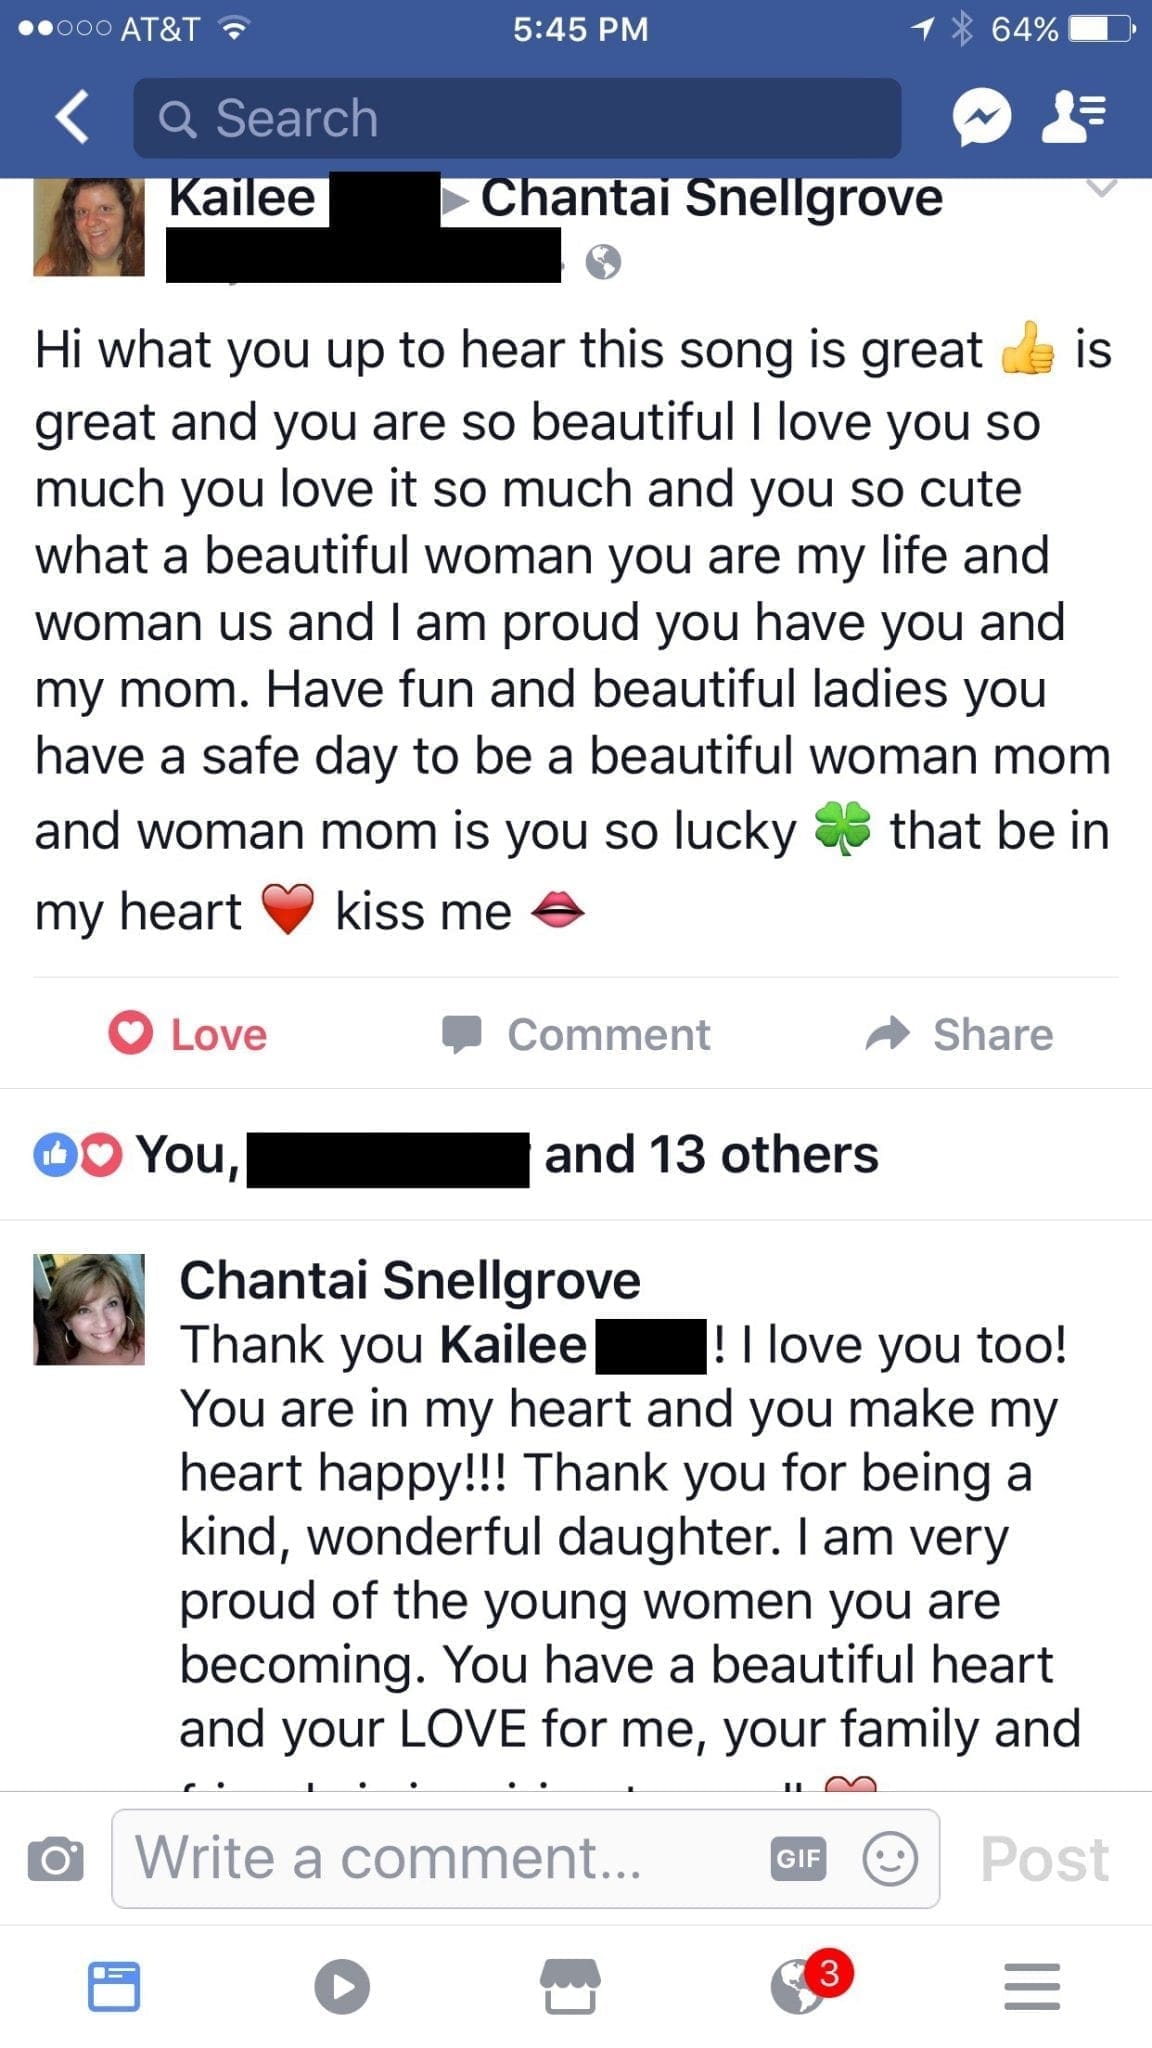Open the hamburger More menu
Image resolution: width=1152 pixels, height=2048 pixels.
pos(1031,1985)
